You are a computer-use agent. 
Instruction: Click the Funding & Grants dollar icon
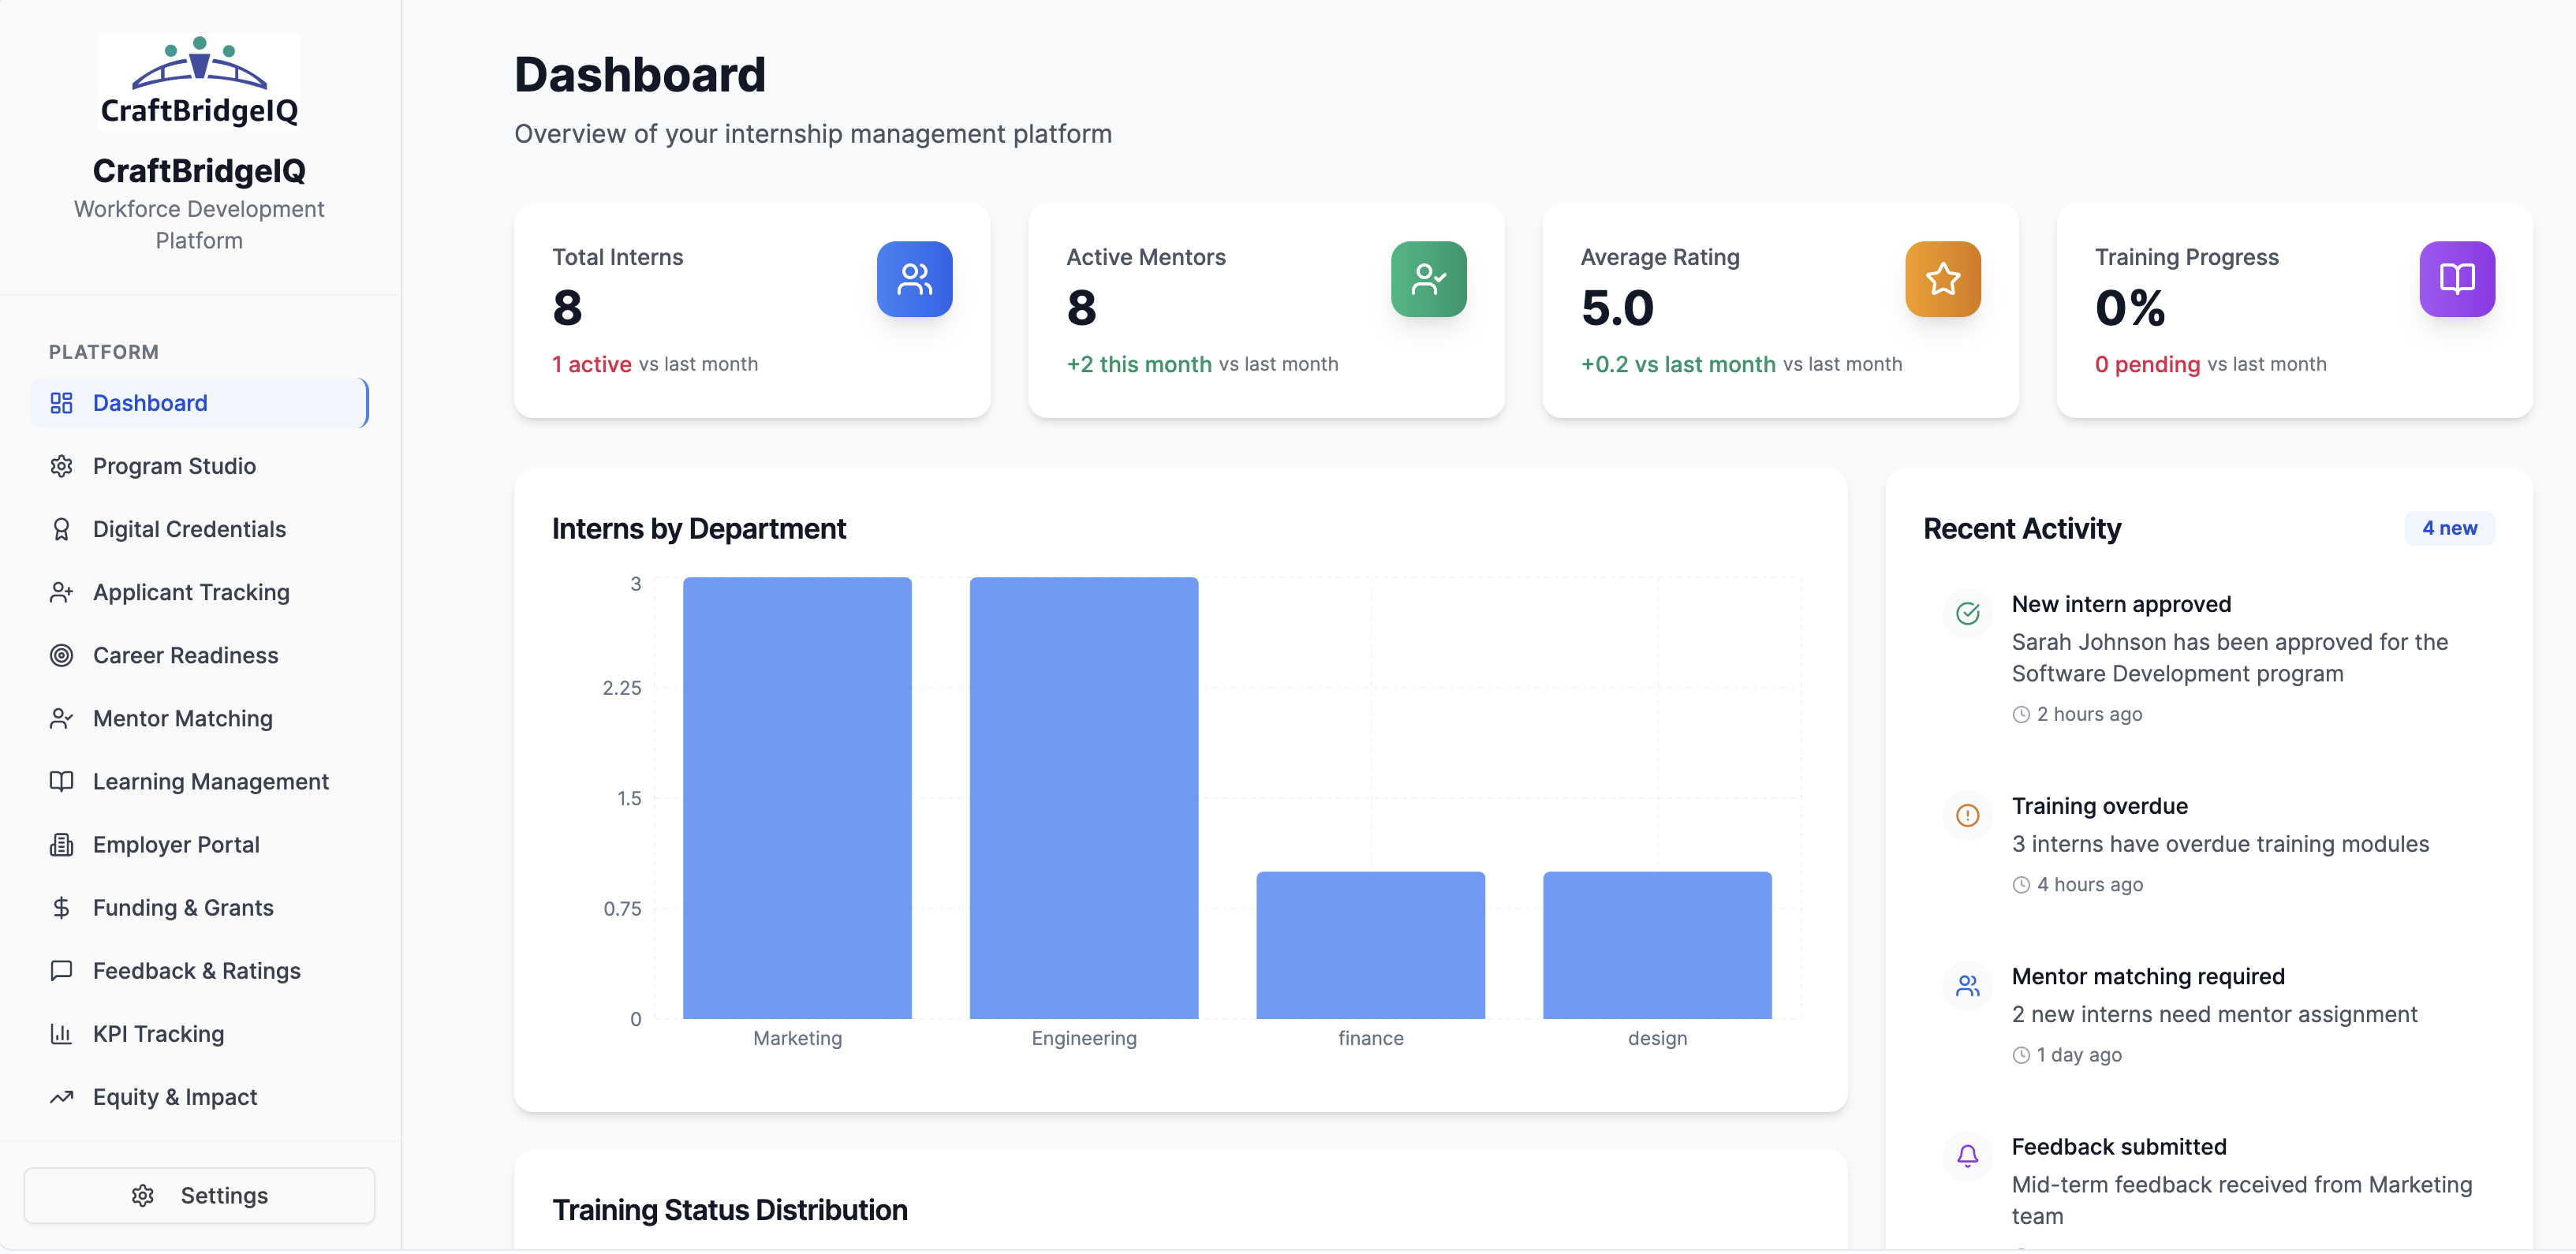(x=61, y=907)
